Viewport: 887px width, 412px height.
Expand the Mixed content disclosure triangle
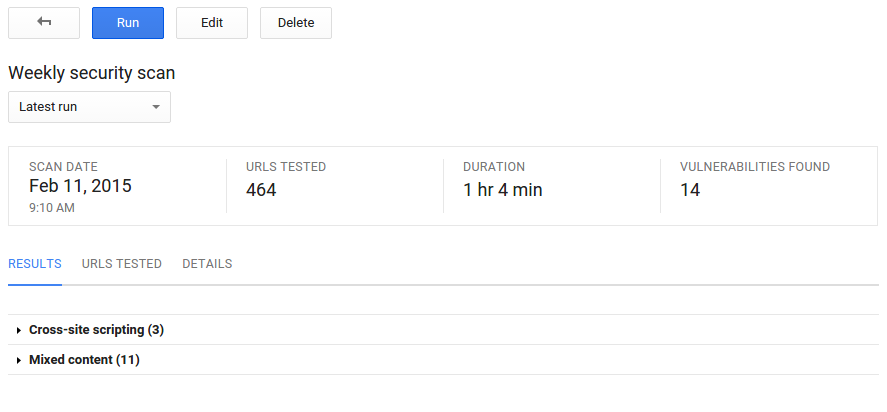(19, 360)
